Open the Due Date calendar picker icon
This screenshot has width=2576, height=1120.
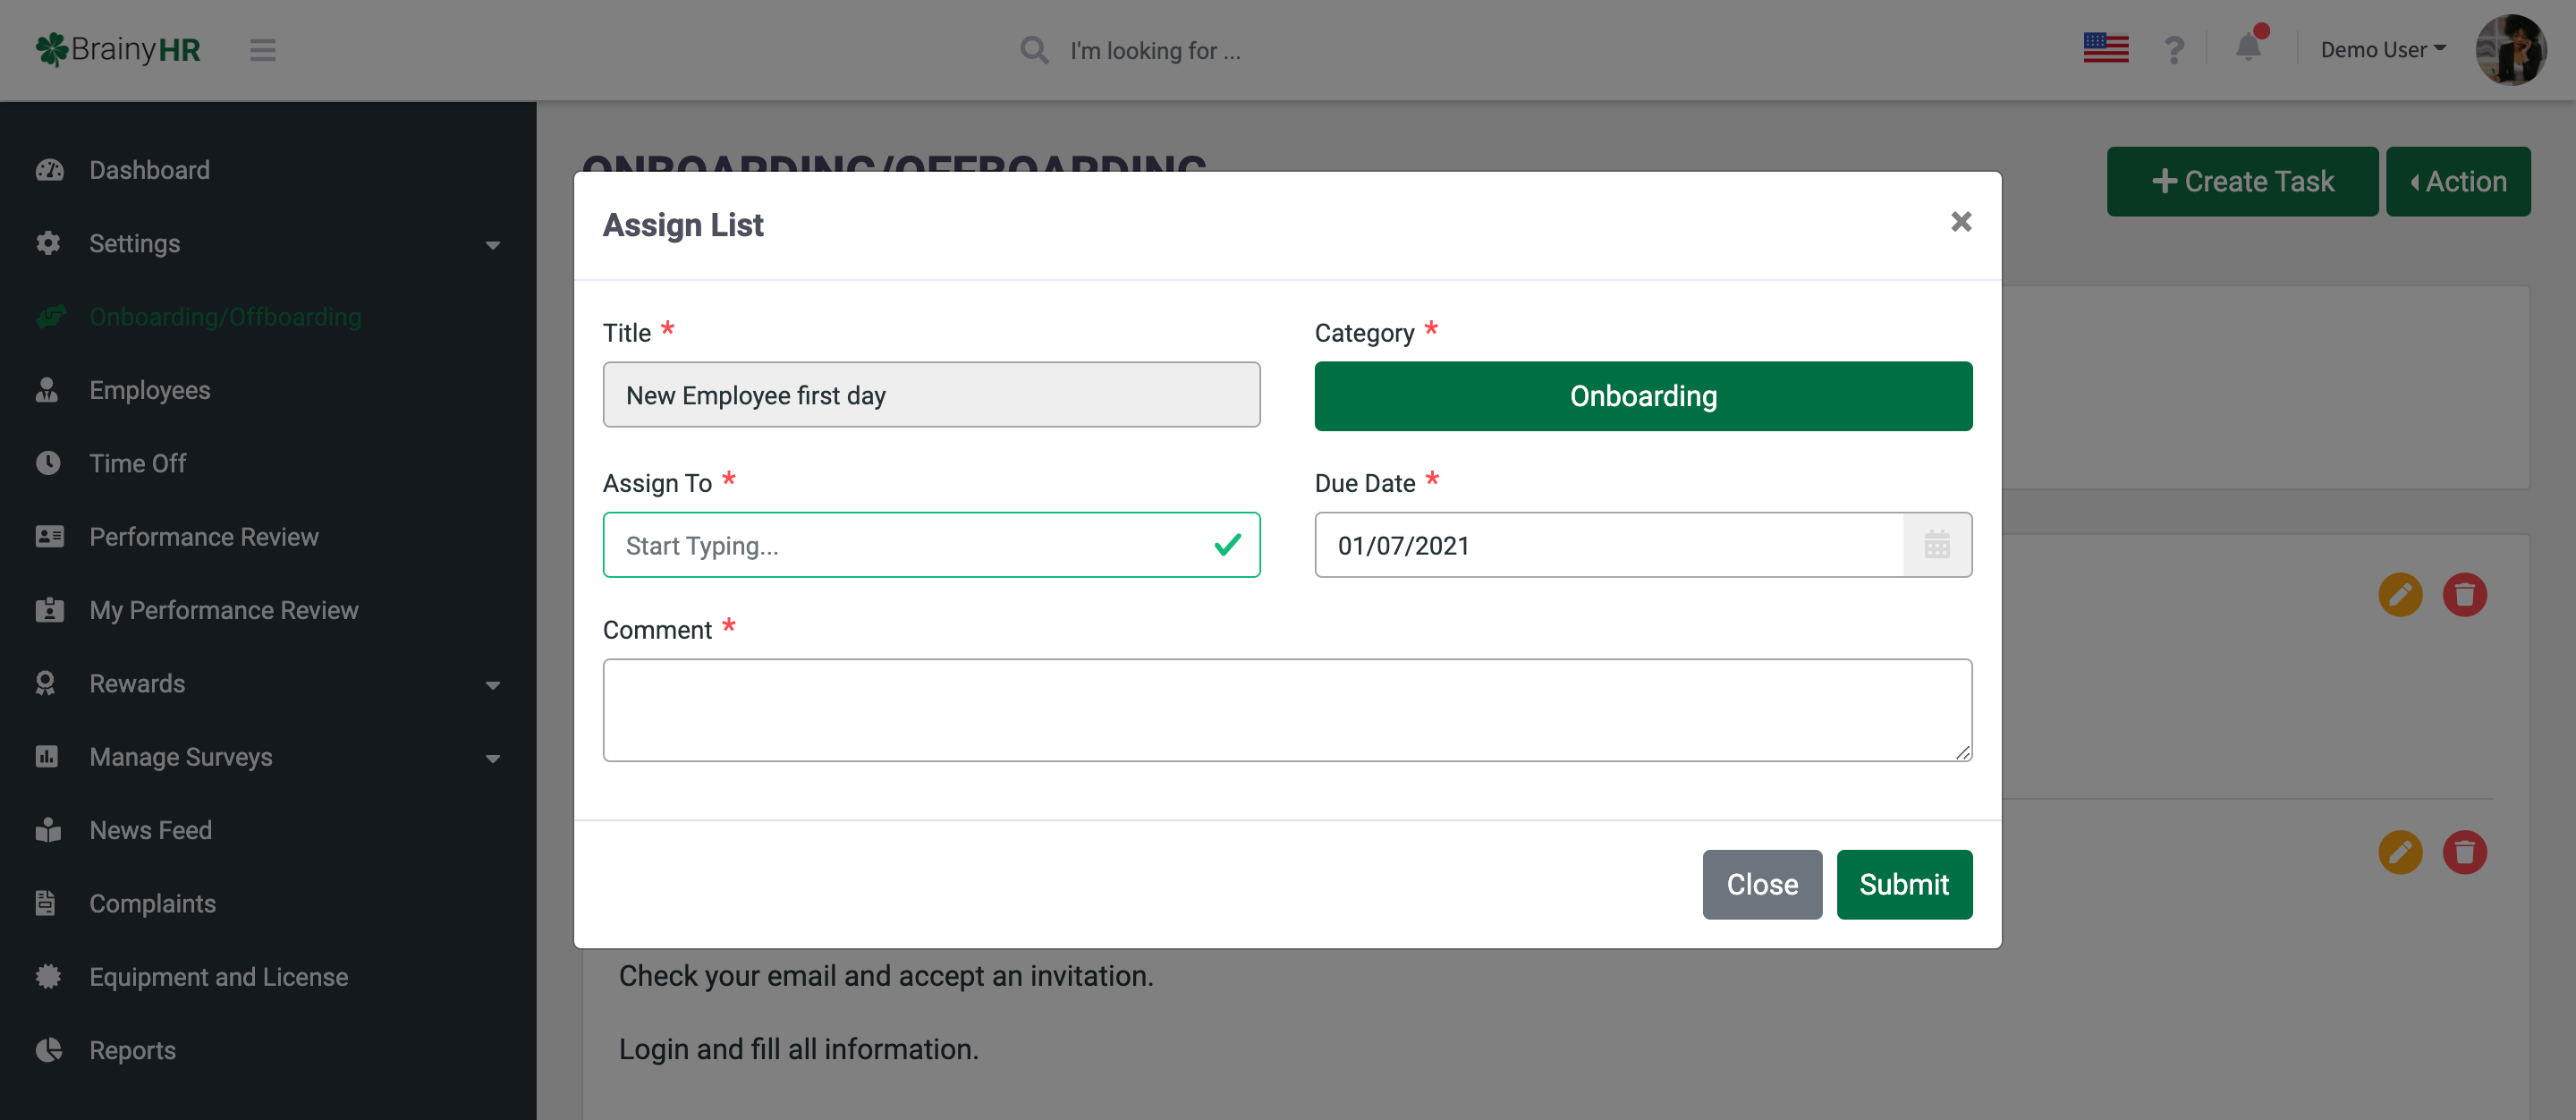(x=1937, y=545)
